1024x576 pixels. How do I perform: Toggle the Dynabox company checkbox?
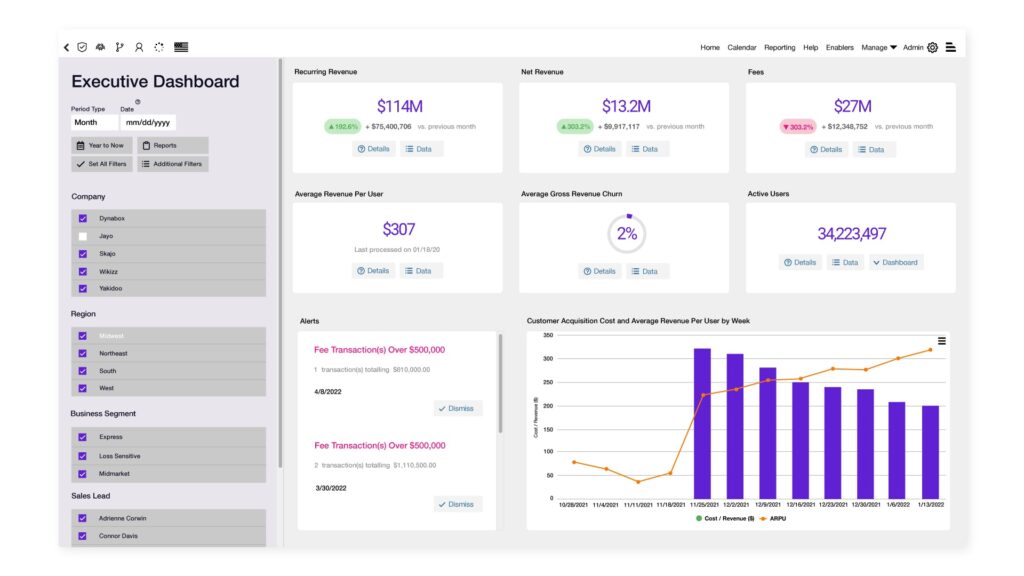pos(83,218)
